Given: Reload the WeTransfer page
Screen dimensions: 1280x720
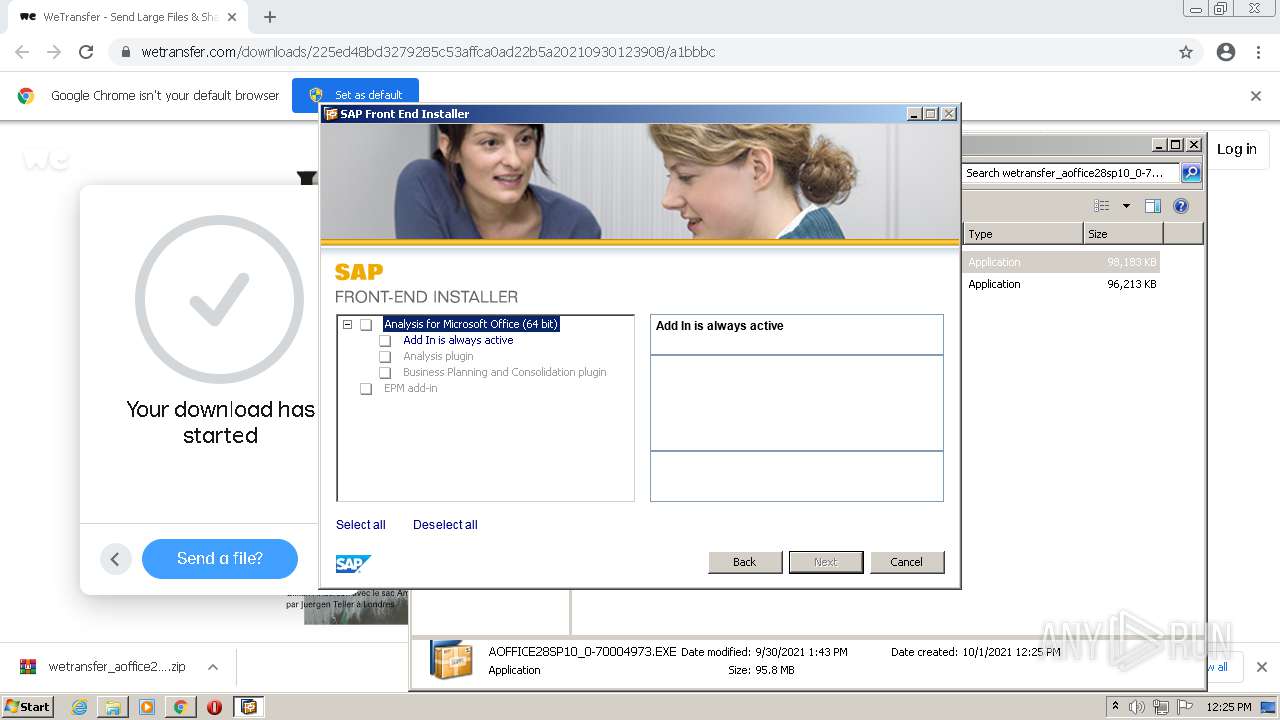Looking at the screenshot, I should pyautogui.click(x=86, y=52).
